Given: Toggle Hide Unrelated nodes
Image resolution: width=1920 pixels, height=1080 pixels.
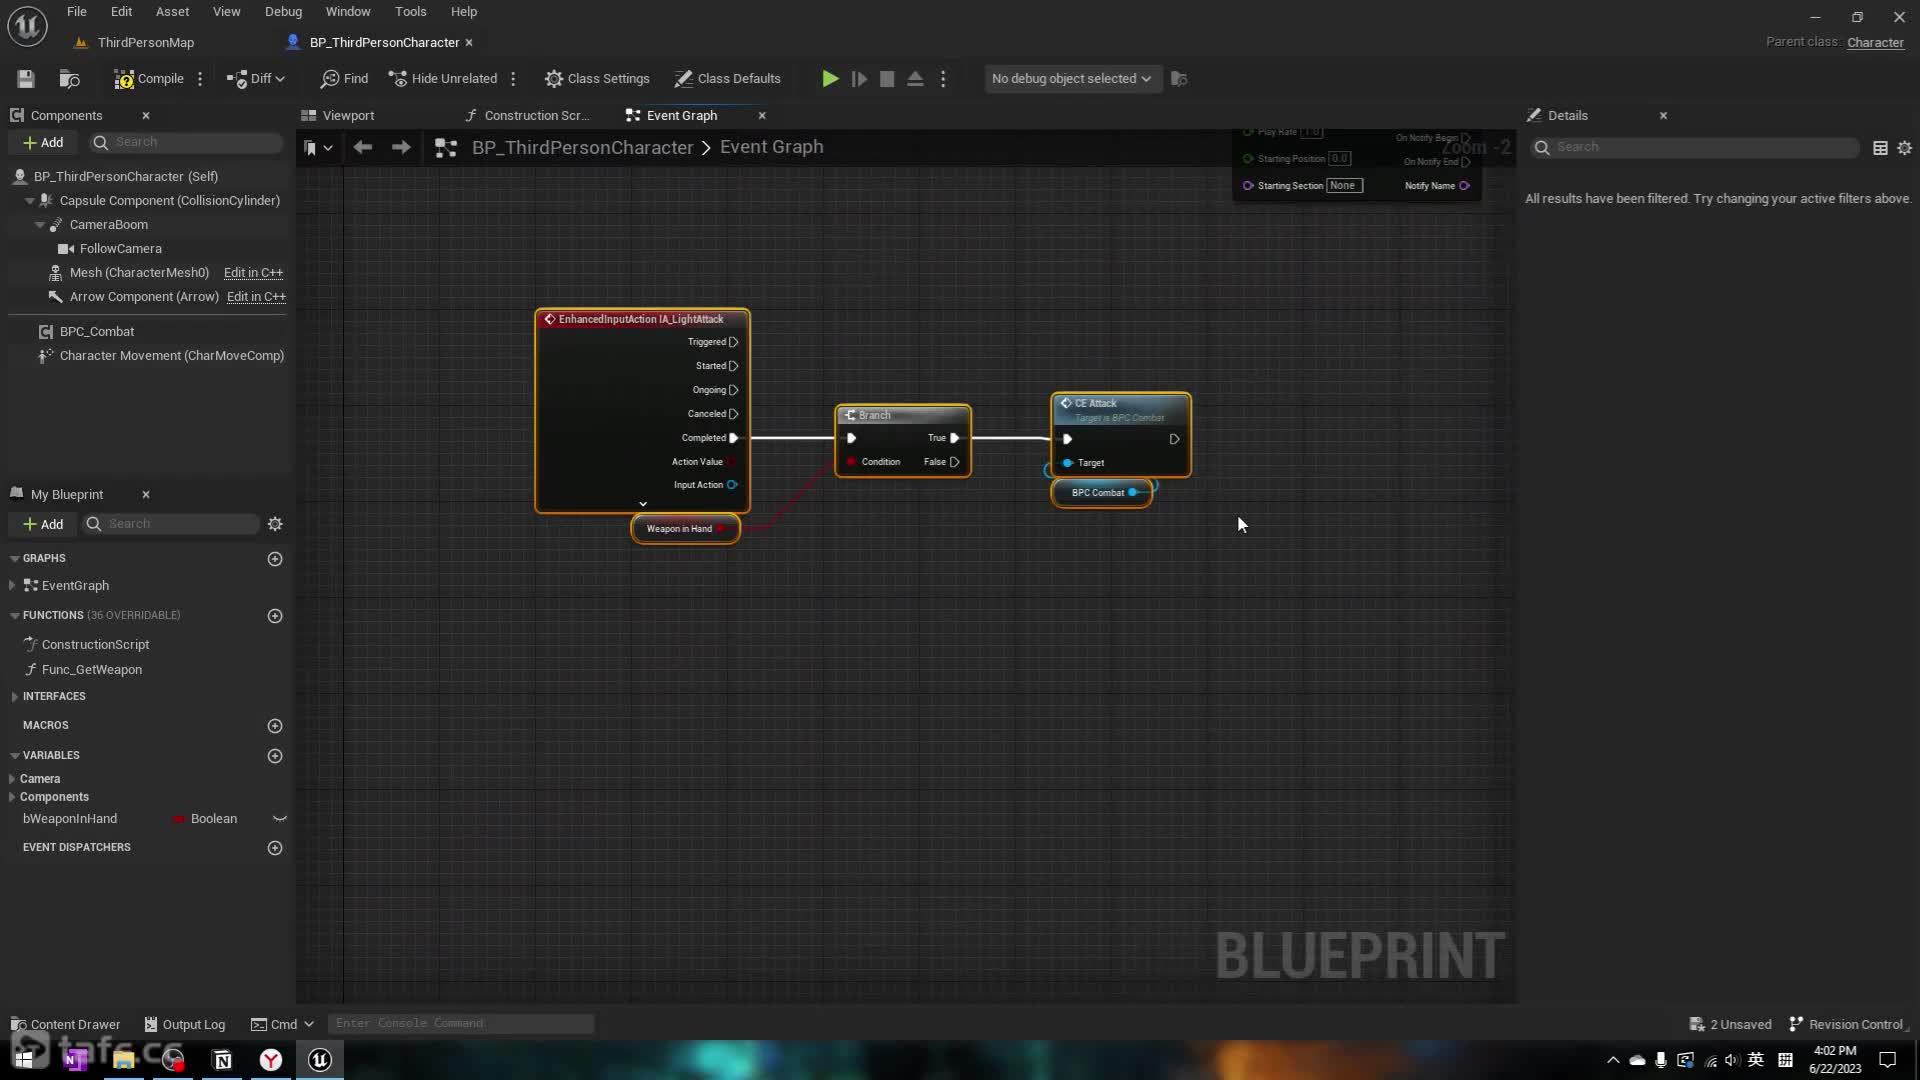Looking at the screenshot, I should click(443, 79).
